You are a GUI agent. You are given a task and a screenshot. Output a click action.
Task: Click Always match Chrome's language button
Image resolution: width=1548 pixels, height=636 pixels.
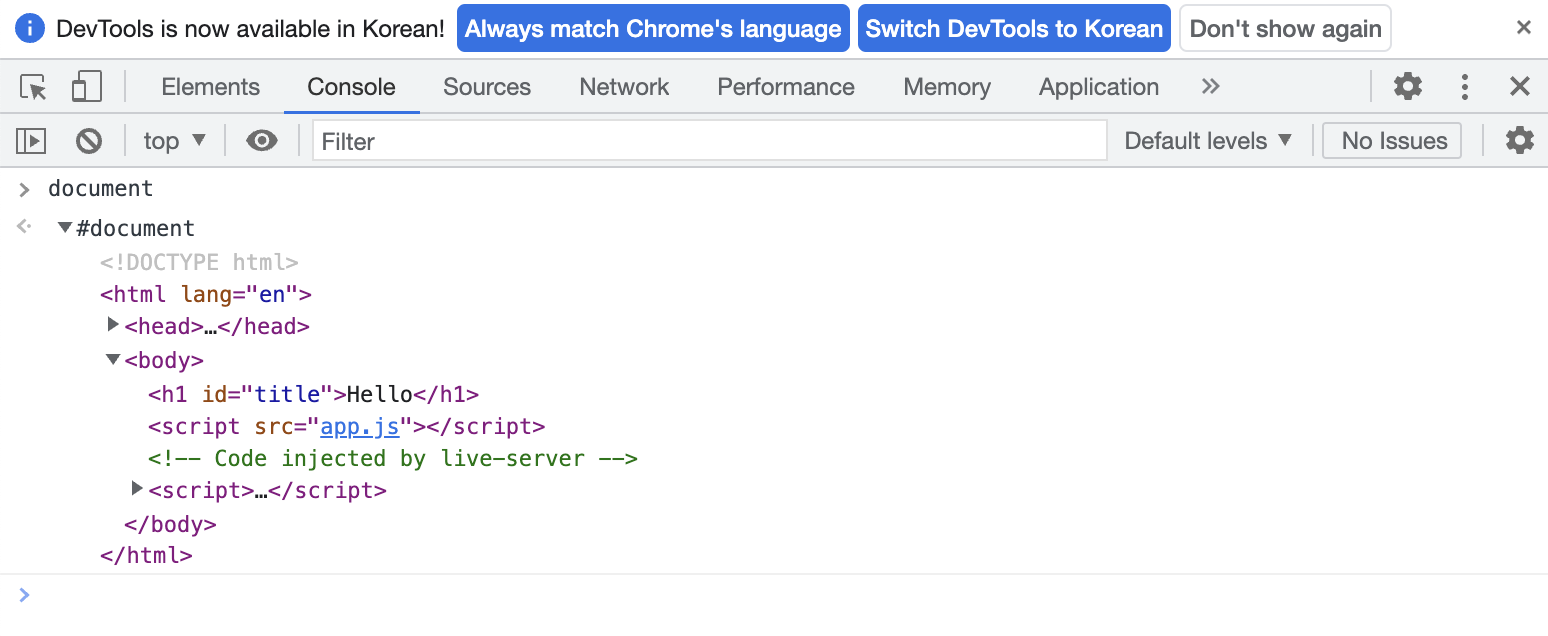click(x=653, y=28)
